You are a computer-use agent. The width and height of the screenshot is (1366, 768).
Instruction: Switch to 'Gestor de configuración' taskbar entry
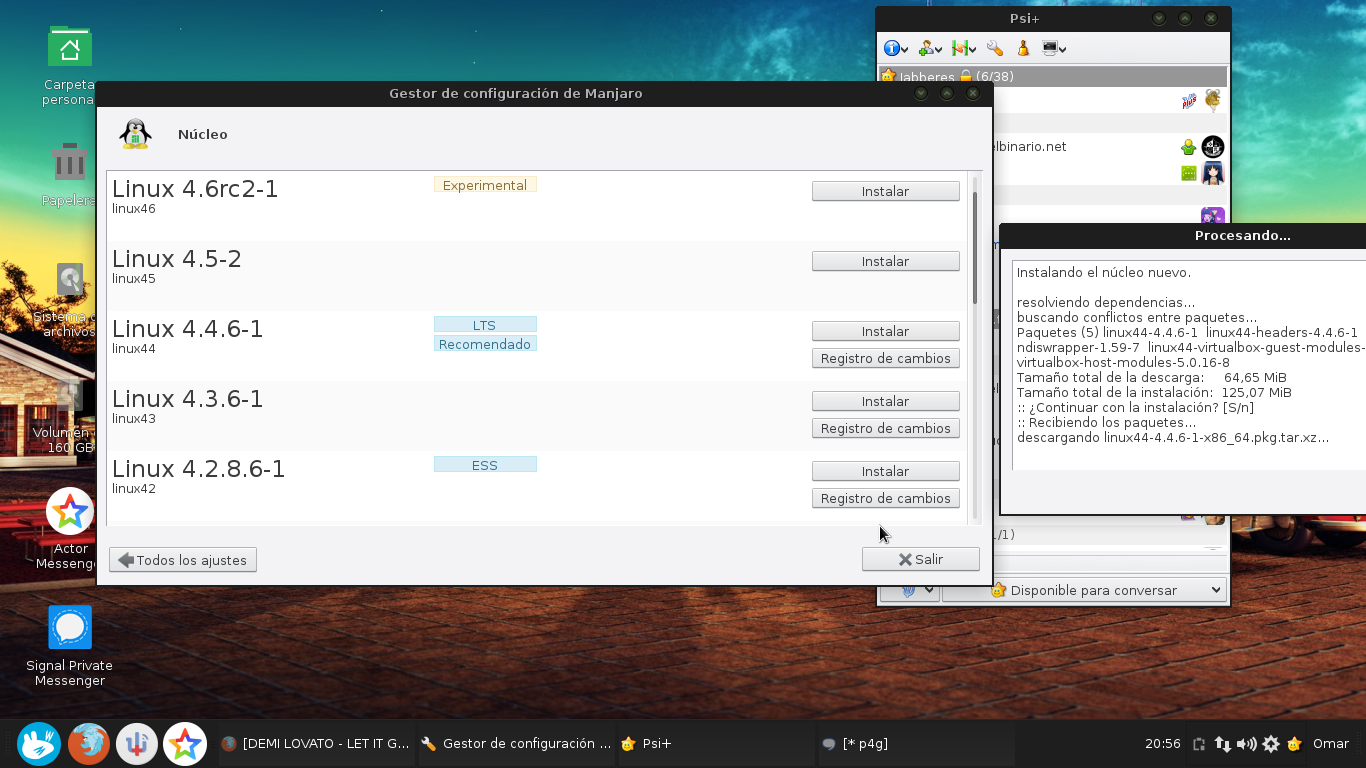[x=515, y=744]
